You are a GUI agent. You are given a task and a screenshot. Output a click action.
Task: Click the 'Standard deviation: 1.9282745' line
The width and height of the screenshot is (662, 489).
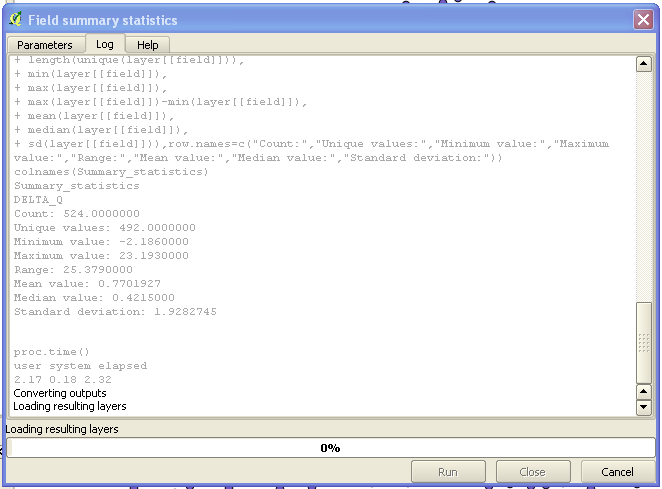pyautogui.click(x=115, y=312)
